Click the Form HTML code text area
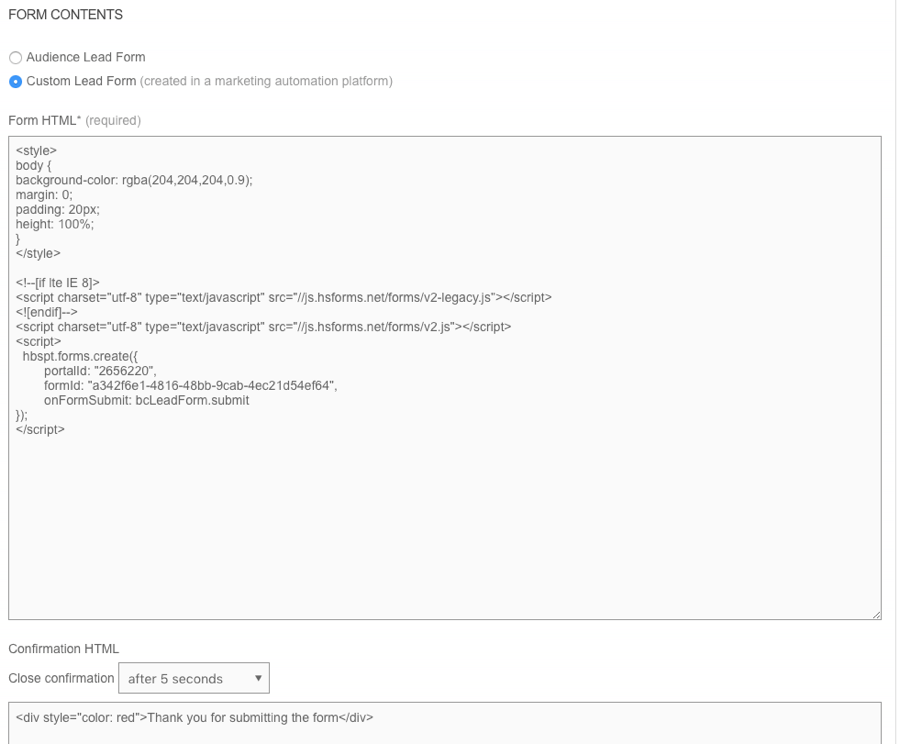The image size is (900, 744). 444,520
